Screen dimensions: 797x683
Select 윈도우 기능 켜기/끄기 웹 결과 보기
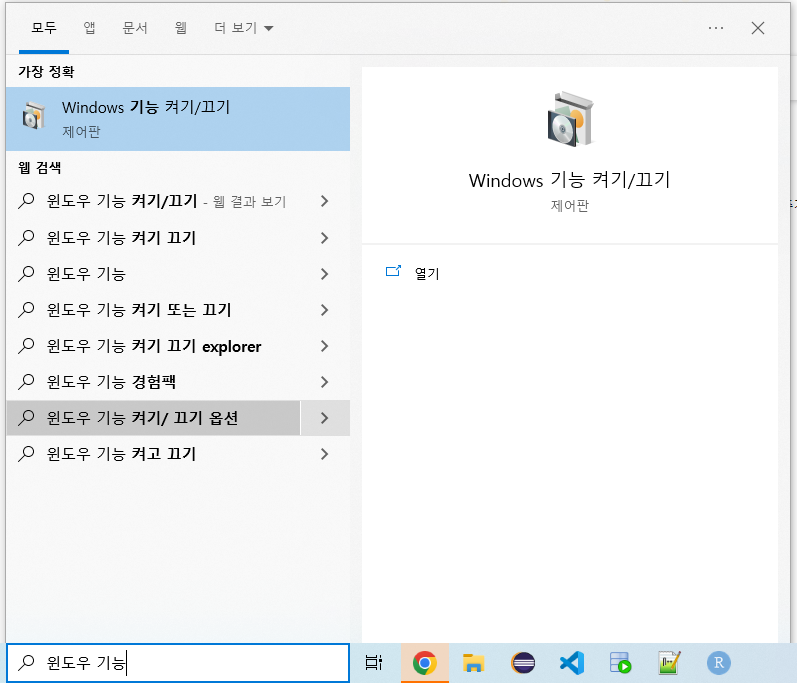point(154,201)
